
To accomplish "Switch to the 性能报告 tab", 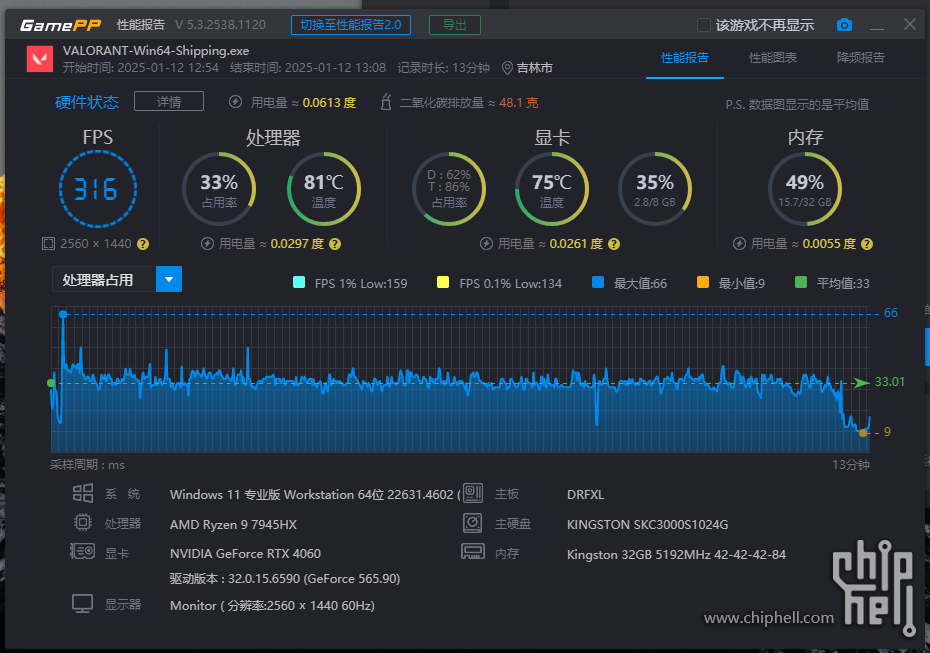I will coord(684,58).
